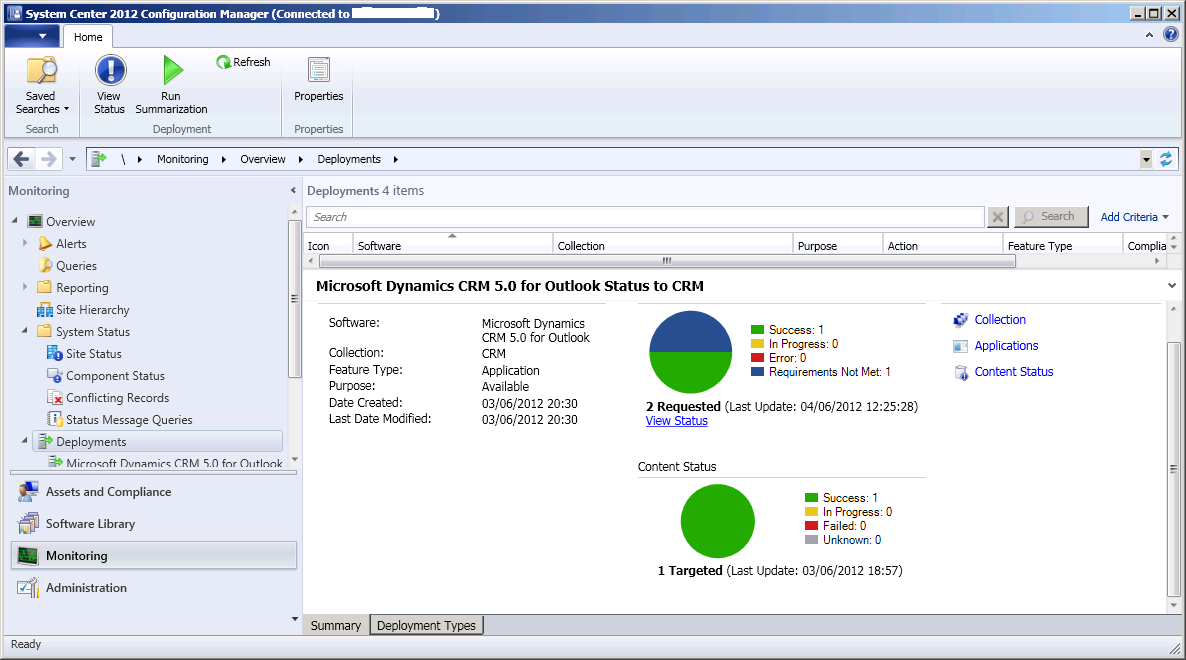
Task: Select the Summary tab
Action: coord(335,624)
